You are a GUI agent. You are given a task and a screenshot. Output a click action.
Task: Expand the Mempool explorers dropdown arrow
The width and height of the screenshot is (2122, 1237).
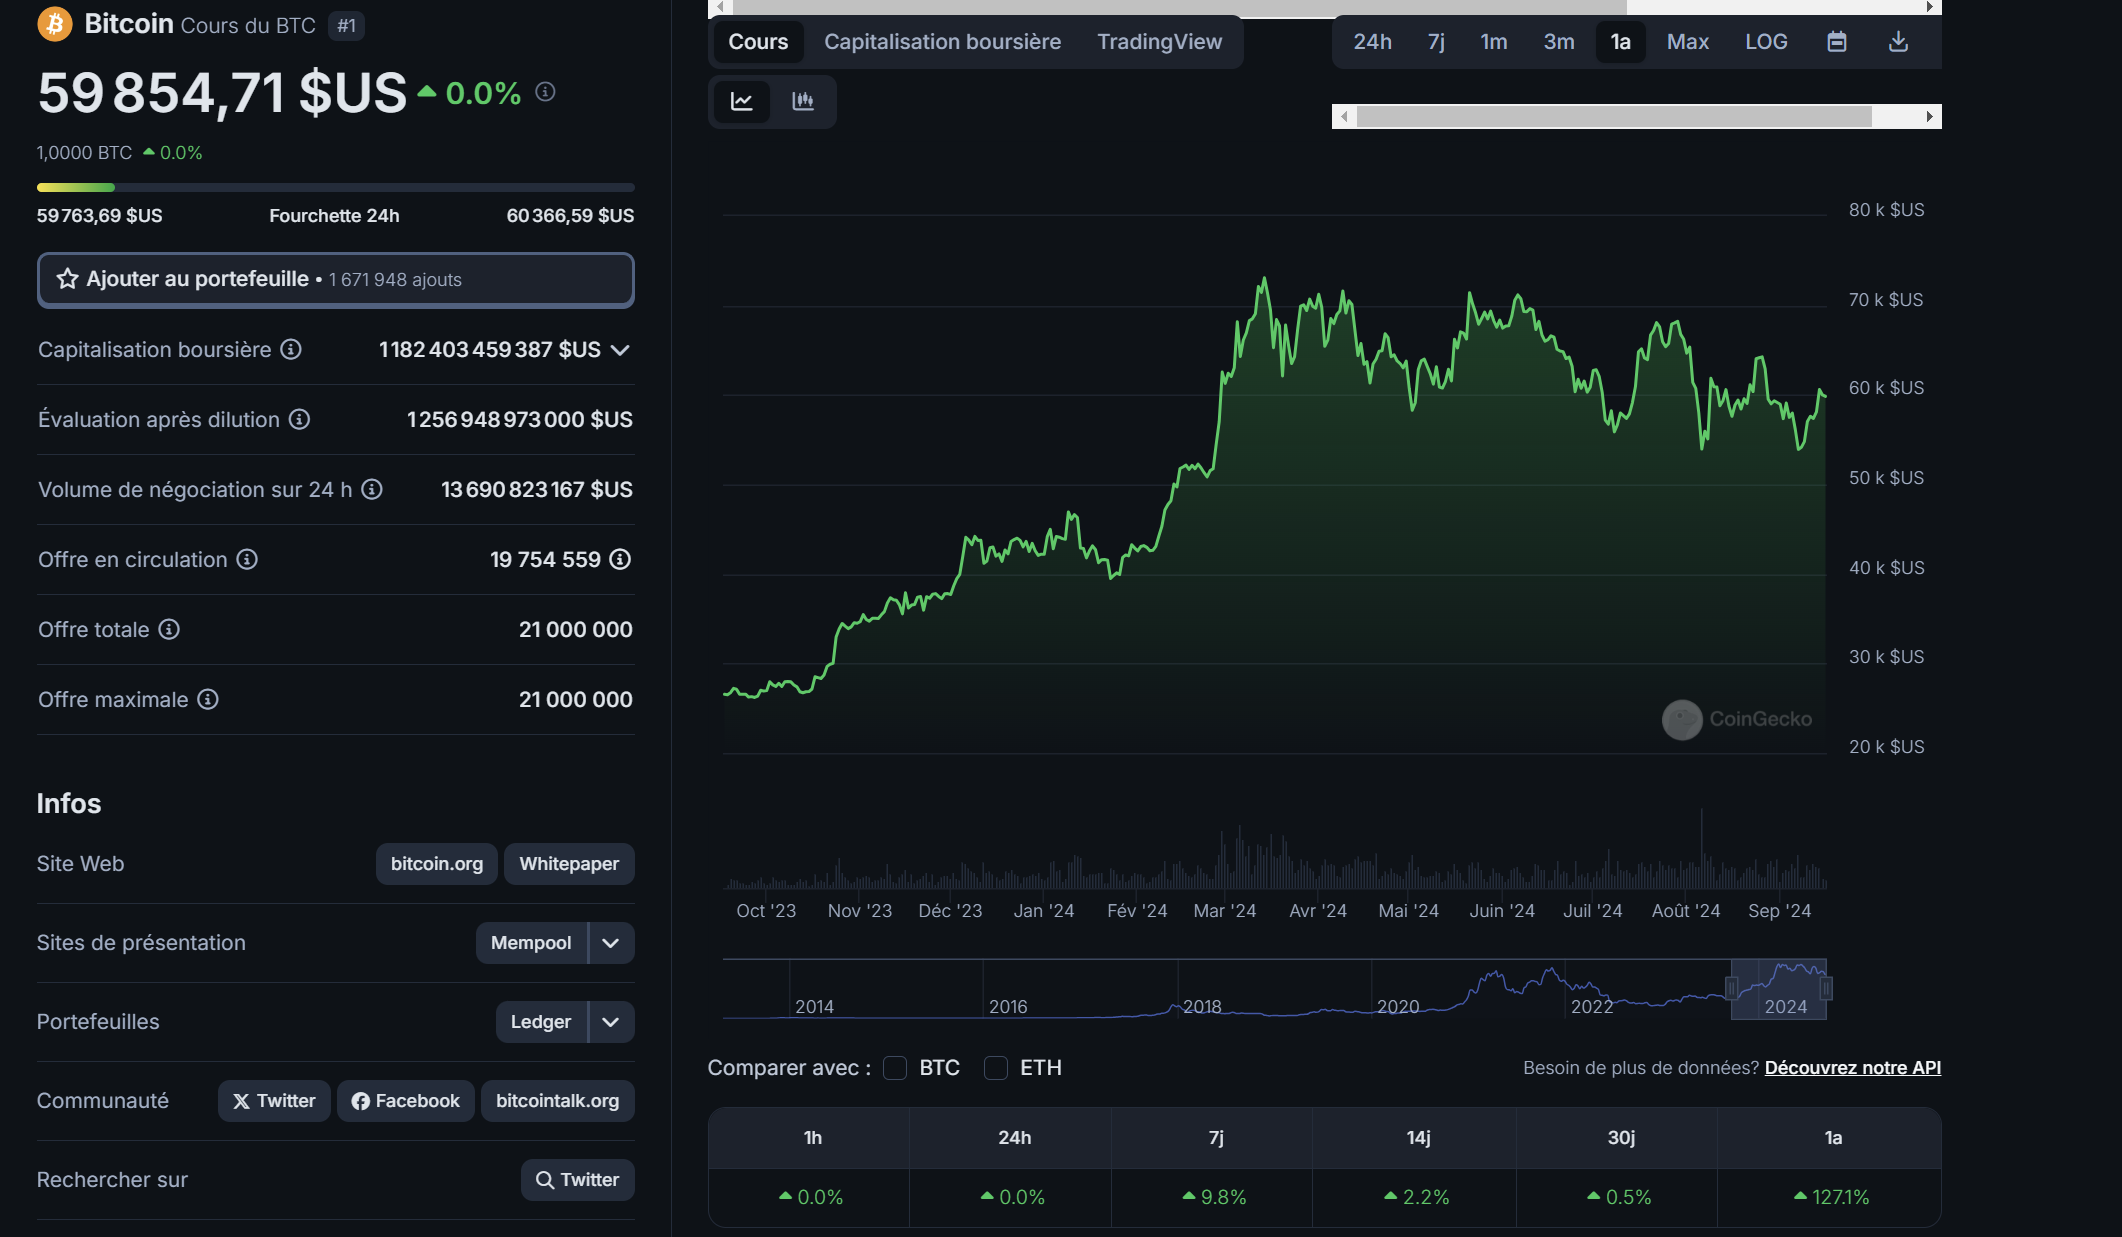pos(611,943)
